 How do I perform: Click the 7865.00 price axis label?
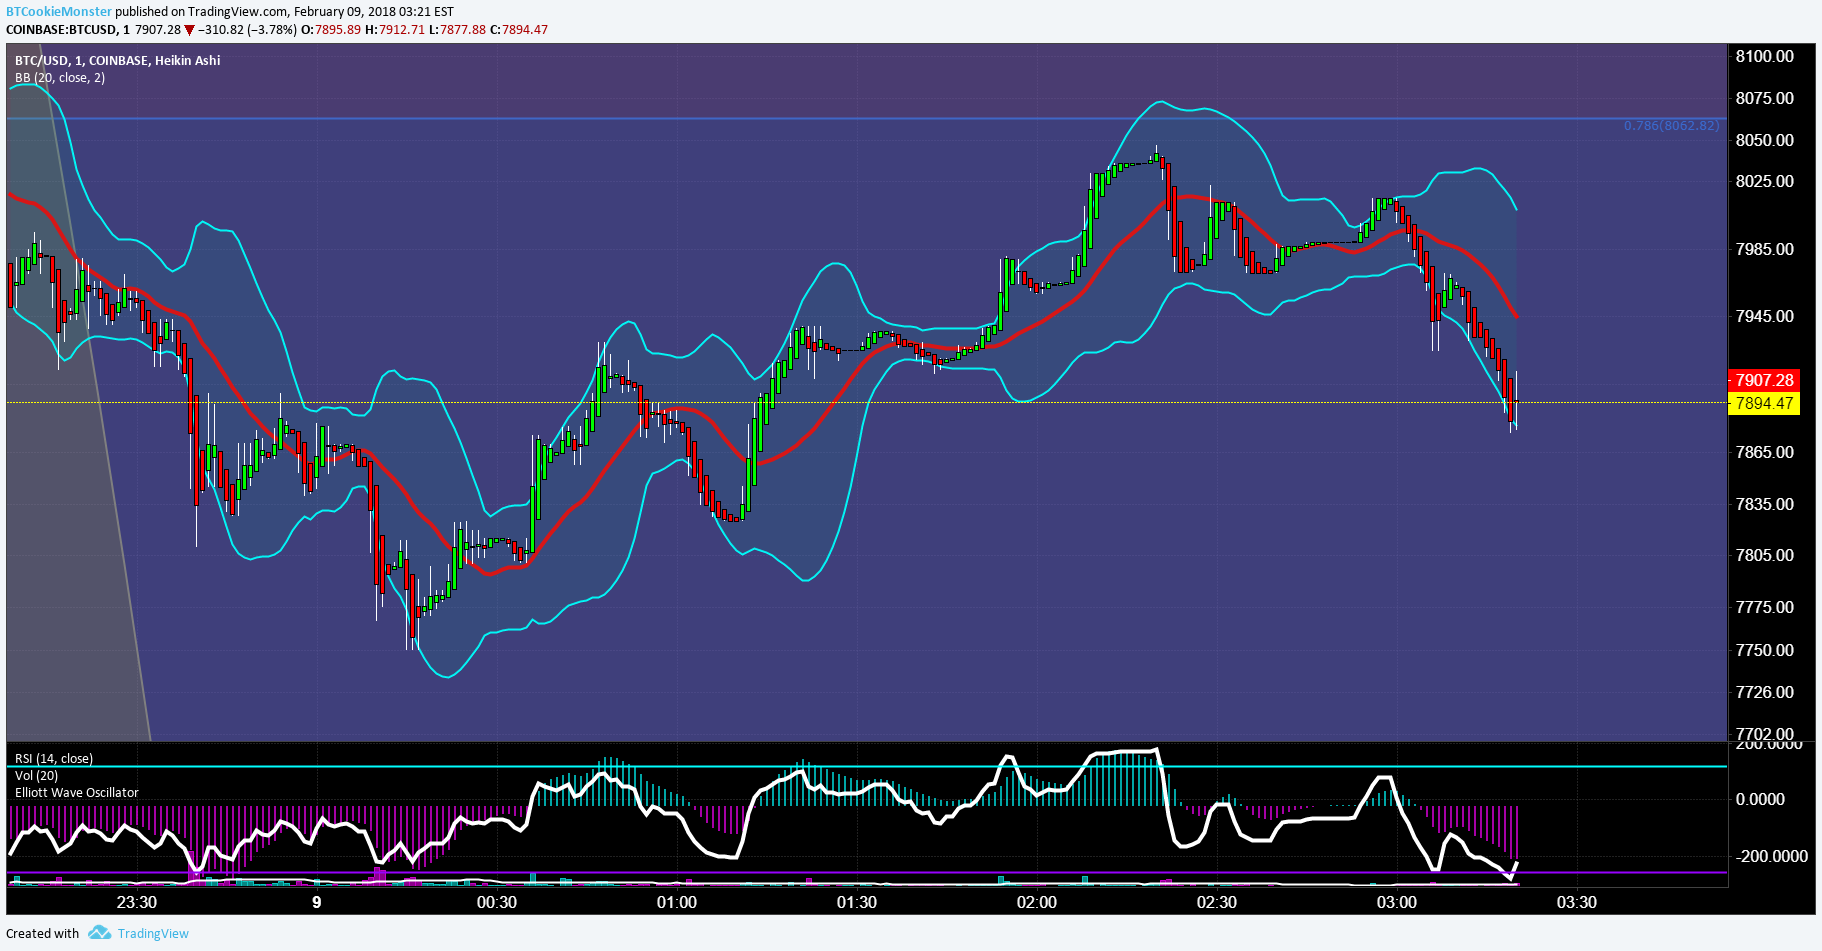1765,452
